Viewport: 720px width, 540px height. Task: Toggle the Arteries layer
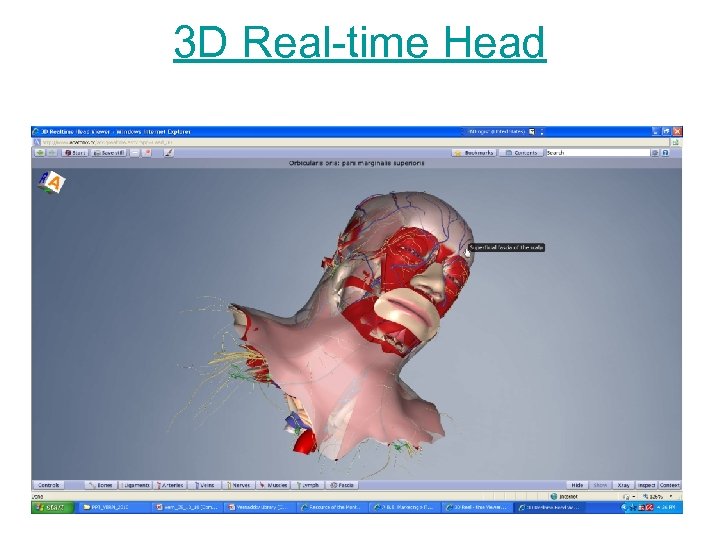pyautogui.click(x=170, y=485)
